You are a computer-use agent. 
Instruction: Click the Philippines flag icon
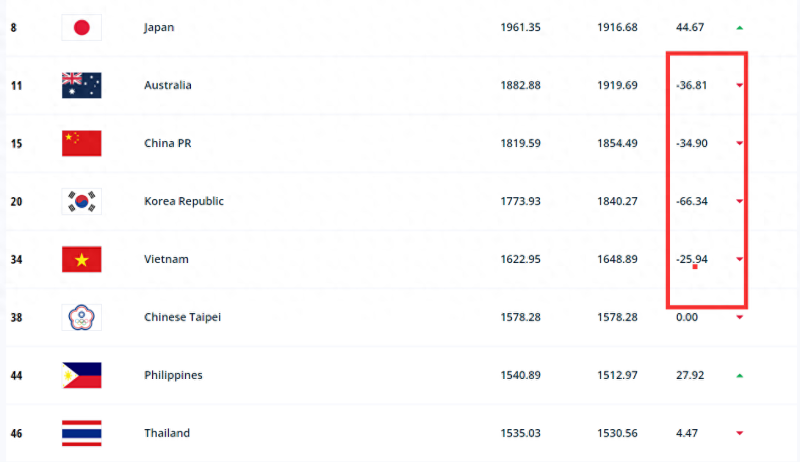coord(81,375)
